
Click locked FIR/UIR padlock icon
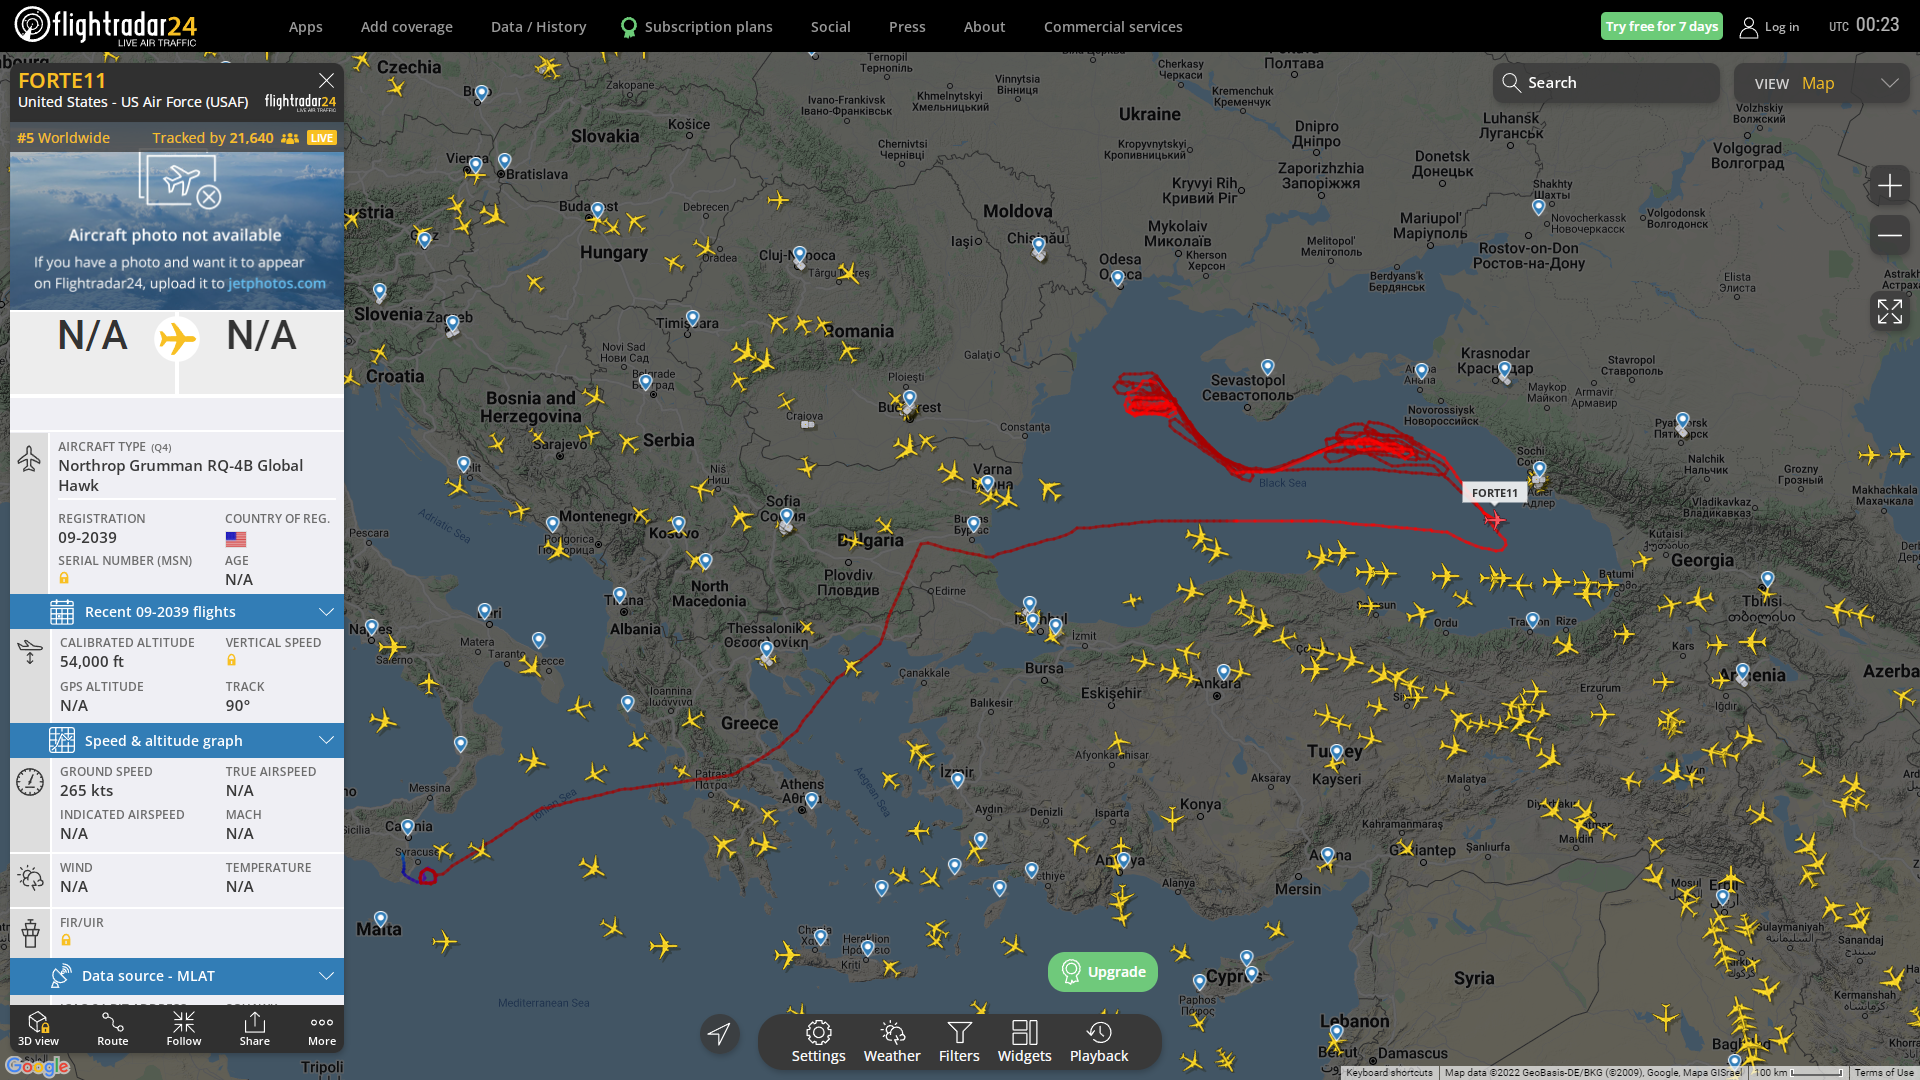66,941
